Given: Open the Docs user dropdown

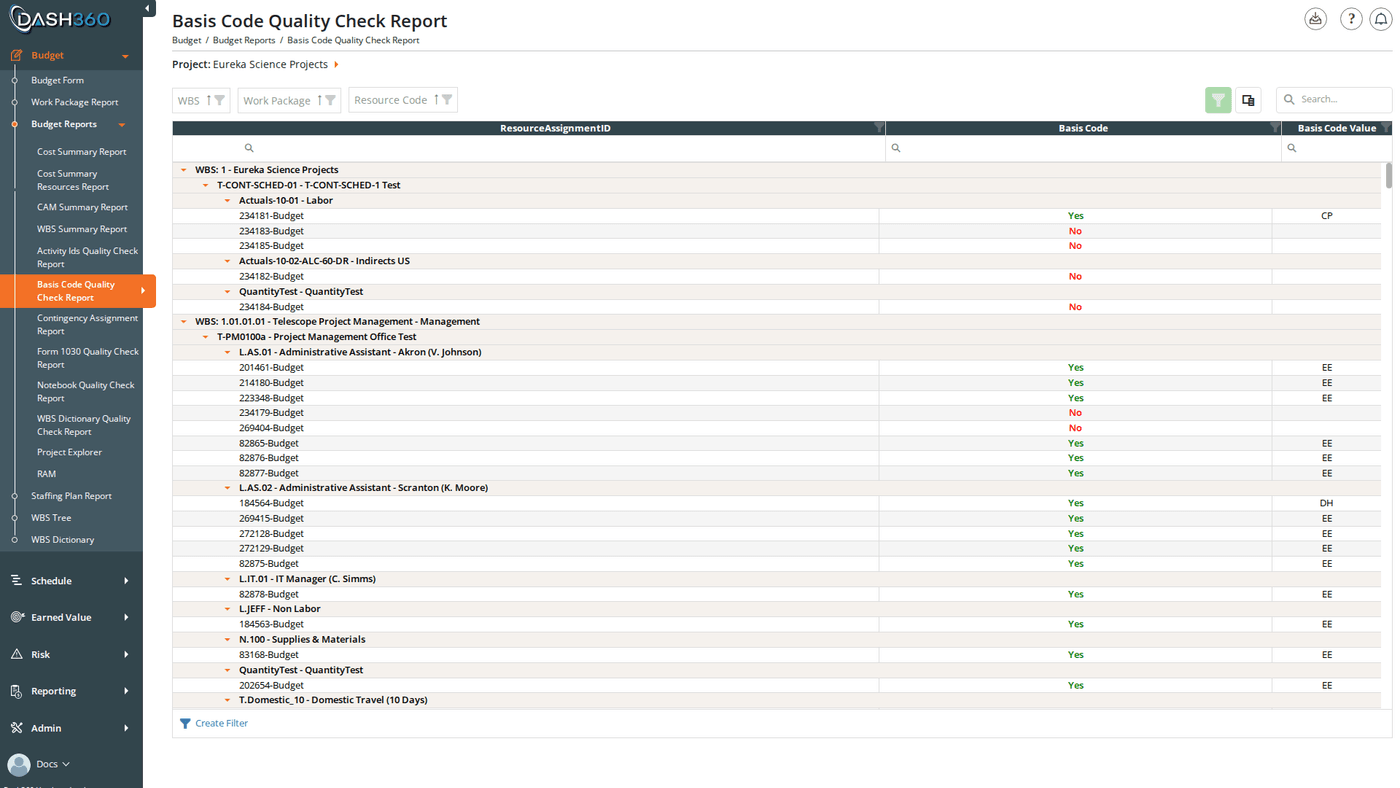Looking at the screenshot, I should click(x=53, y=764).
